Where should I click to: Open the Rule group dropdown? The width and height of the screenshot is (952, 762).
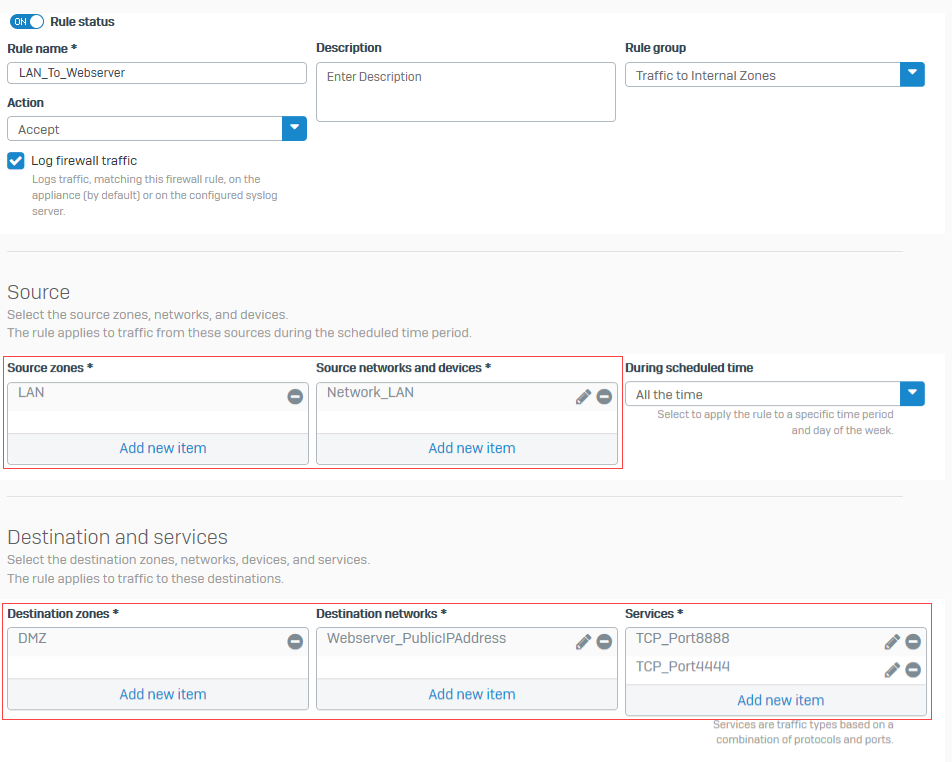pos(912,74)
